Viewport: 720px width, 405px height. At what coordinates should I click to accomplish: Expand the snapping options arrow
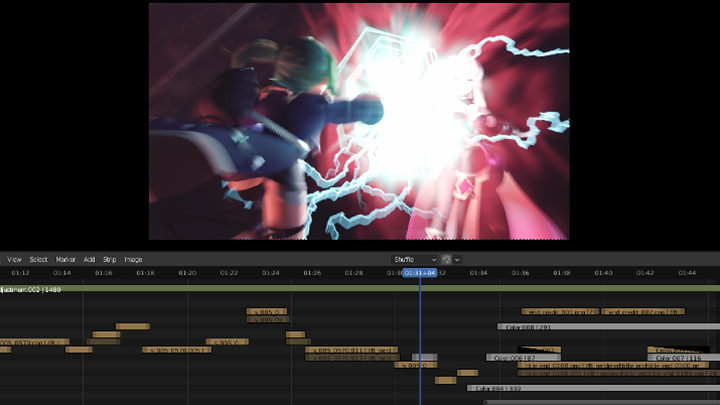point(457,259)
